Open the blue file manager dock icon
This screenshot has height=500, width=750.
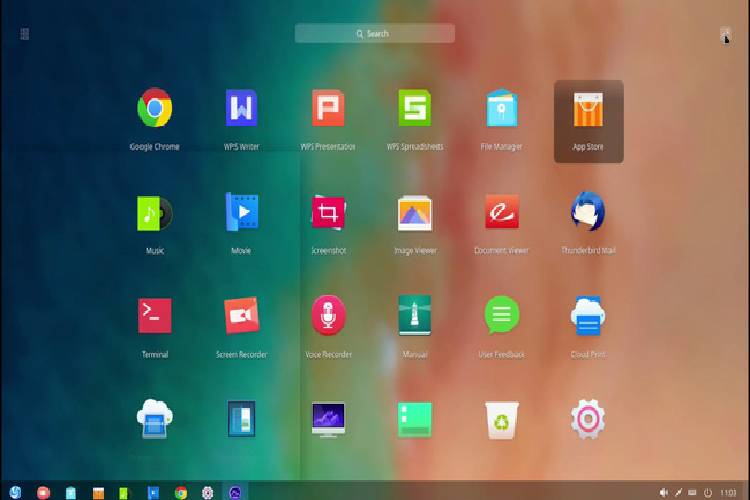pos(71,492)
